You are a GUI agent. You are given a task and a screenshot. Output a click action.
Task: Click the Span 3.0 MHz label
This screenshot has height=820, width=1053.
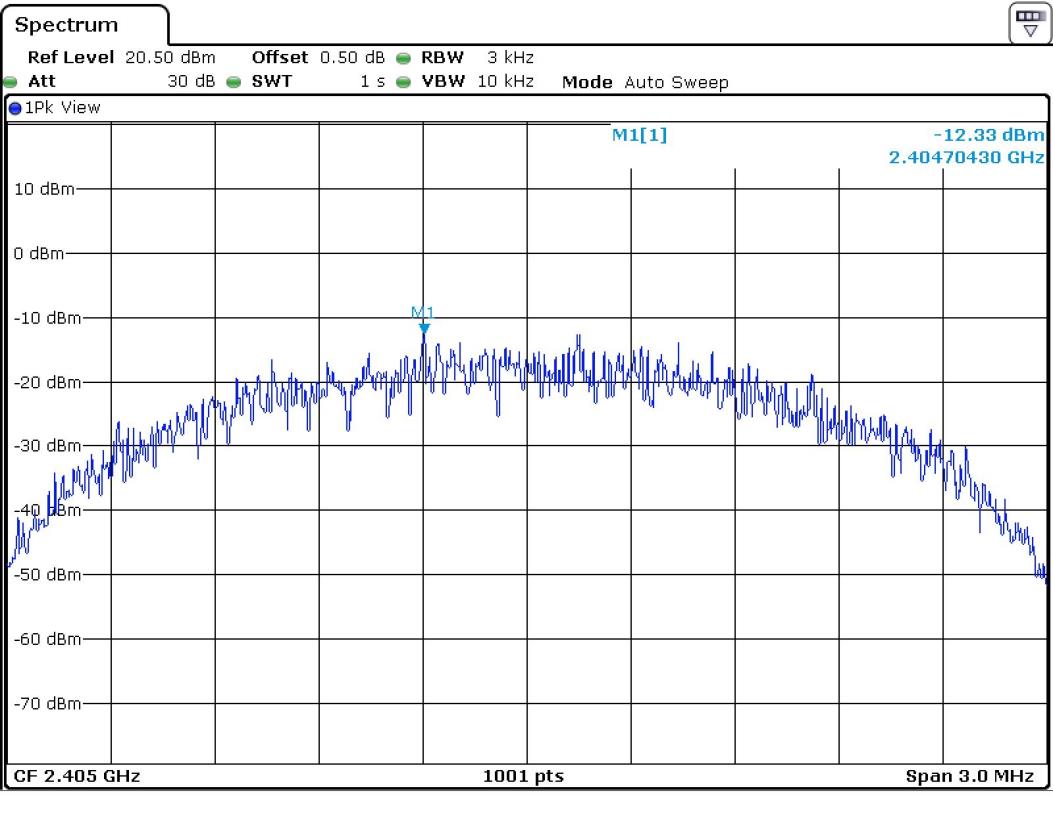click(970, 776)
